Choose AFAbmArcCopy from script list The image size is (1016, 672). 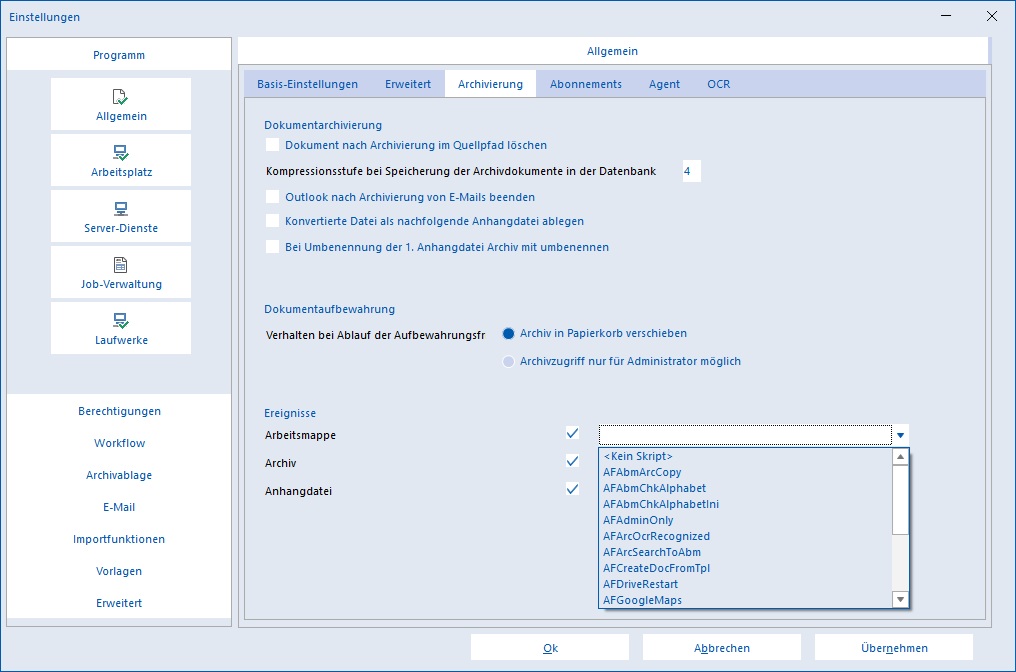pos(745,472)
